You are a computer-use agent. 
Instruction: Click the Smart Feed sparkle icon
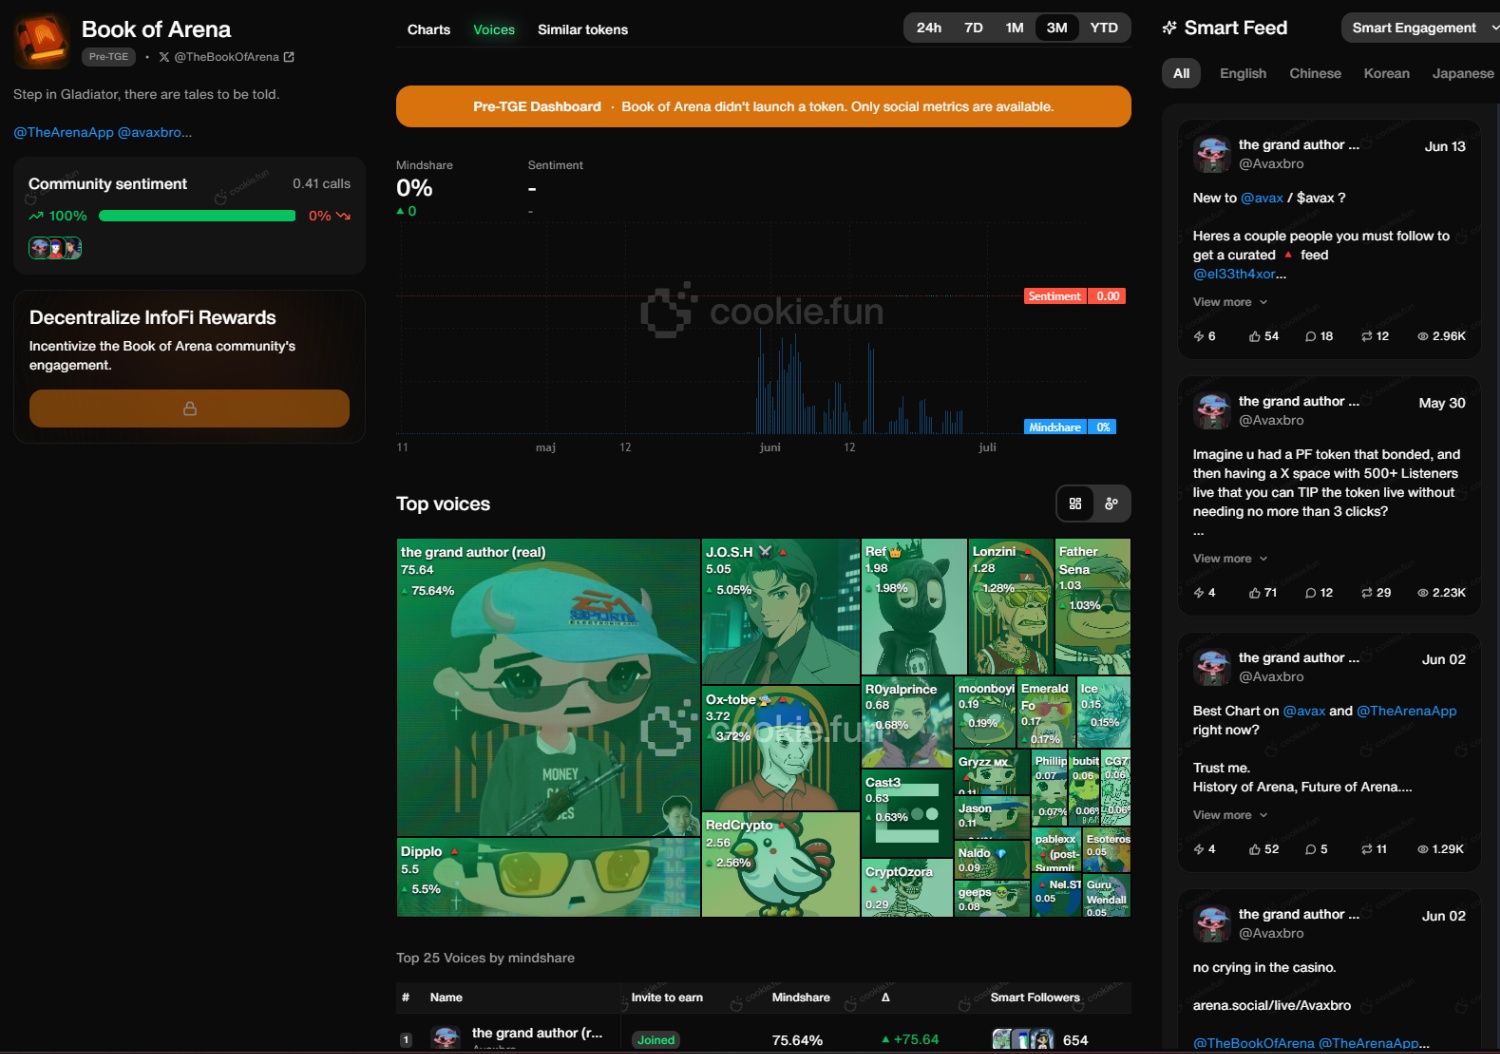pos(1169,28)
